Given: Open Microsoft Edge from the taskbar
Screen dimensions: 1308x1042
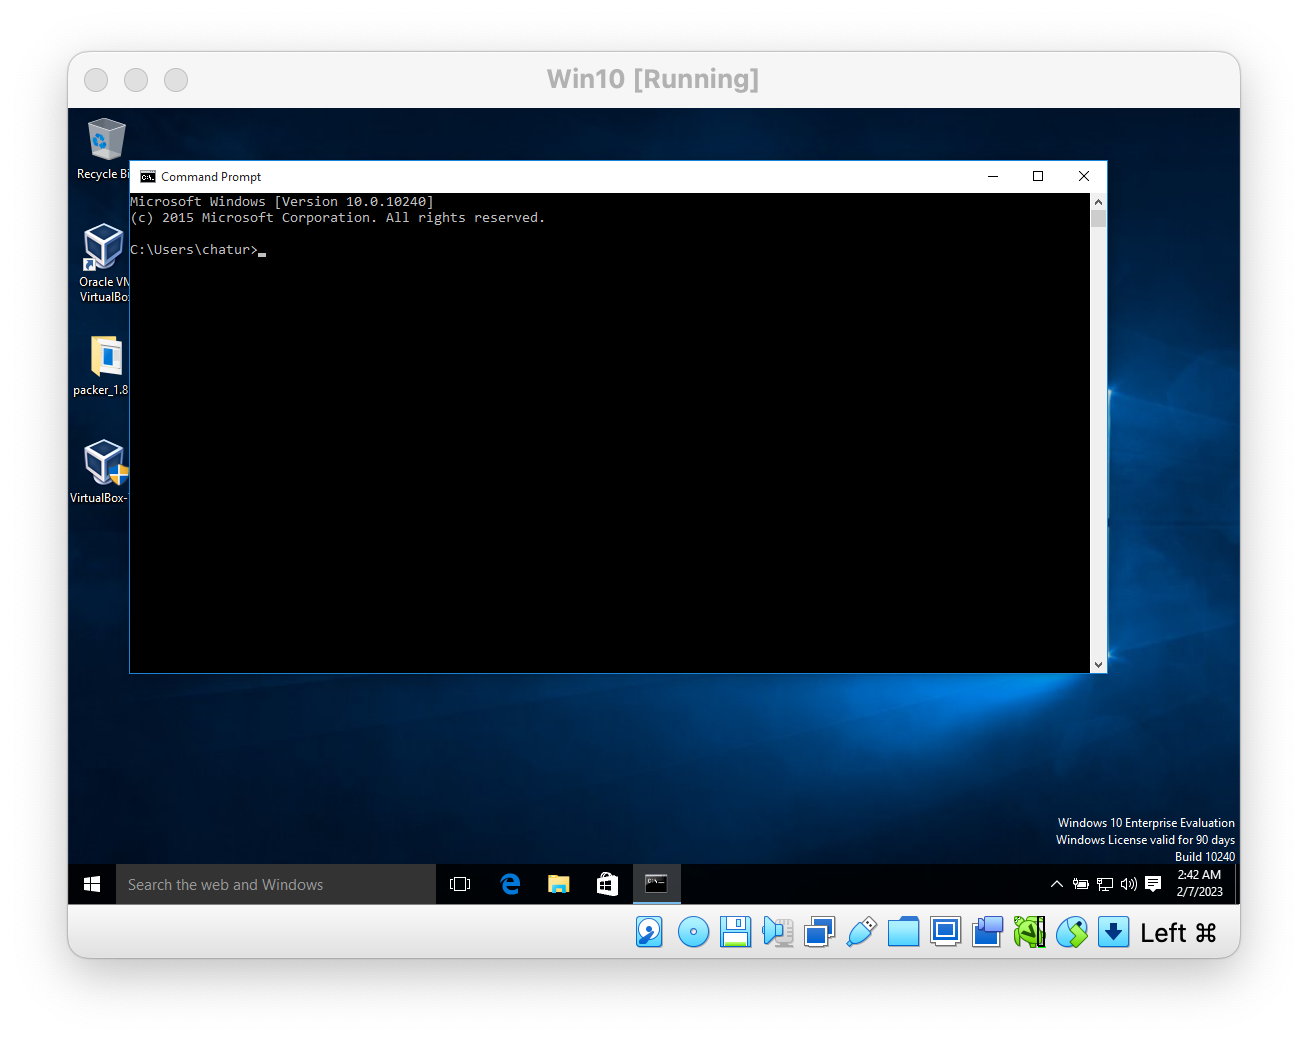Looking at the screenshot, I should (510, 884).
